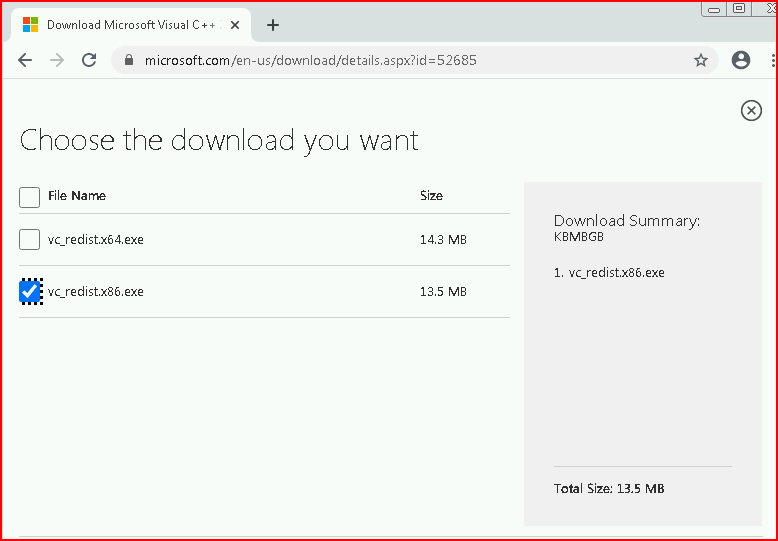Restore the browser window size
This screenshot has width=778, height=541.
coord(739,8)
